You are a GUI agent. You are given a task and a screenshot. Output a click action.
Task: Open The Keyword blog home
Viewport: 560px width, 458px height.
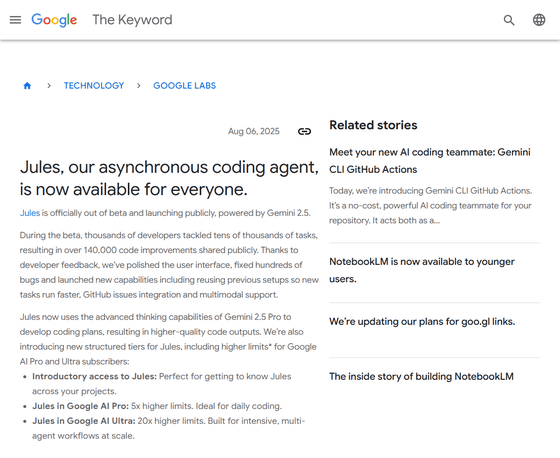pyautogui.click(x=132, y=20)
